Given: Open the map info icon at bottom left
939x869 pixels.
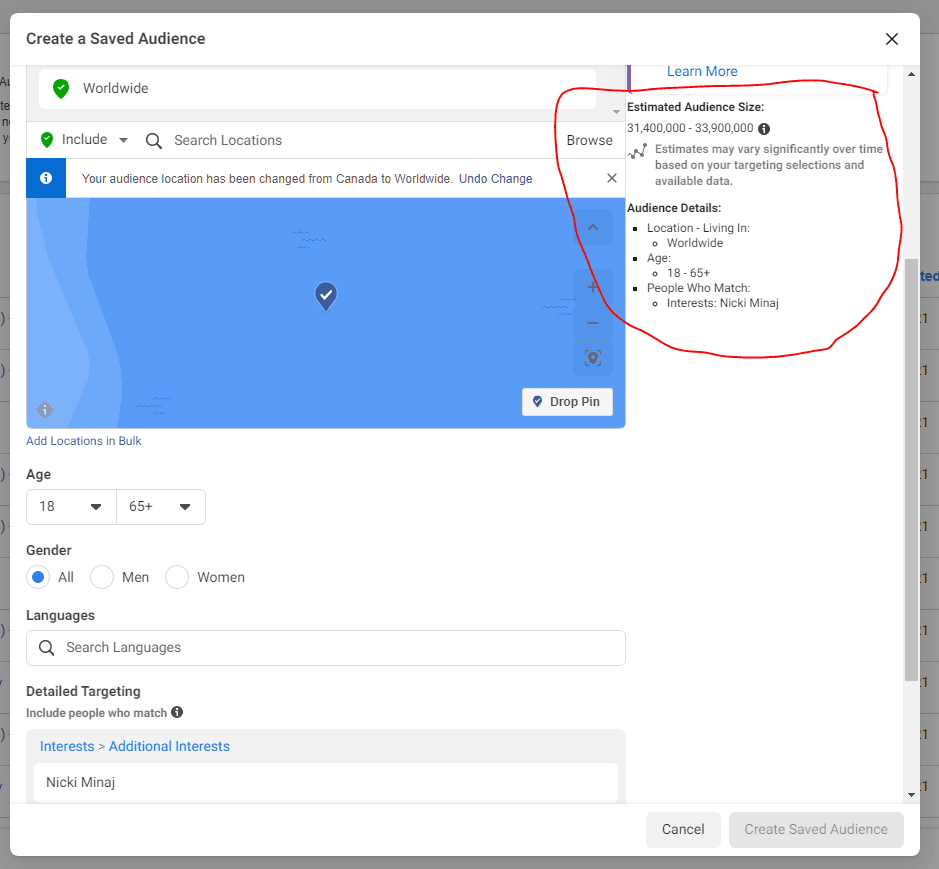Looking at the screenshot, I should 44,410.
